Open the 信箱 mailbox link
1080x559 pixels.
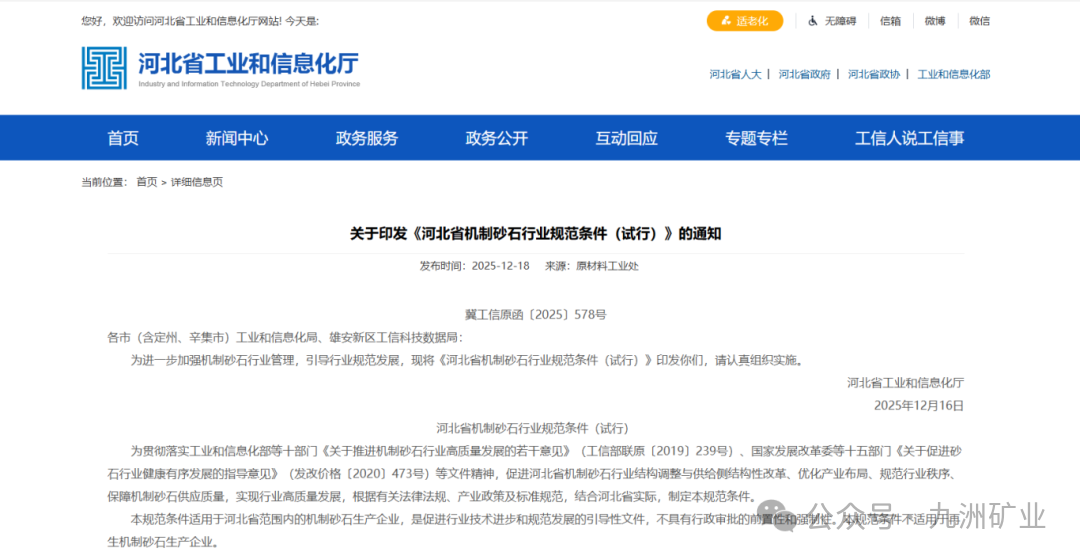tap(890, 21)
